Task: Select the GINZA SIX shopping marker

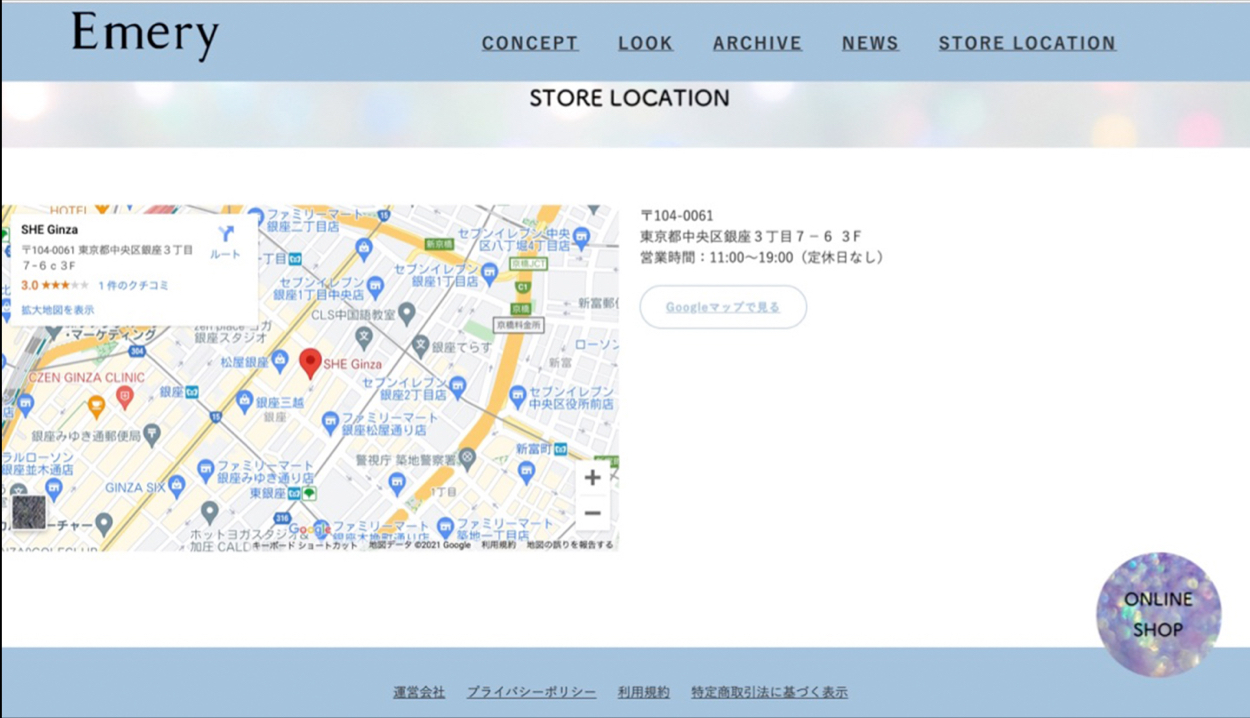Action: click(x=177, y=486)
